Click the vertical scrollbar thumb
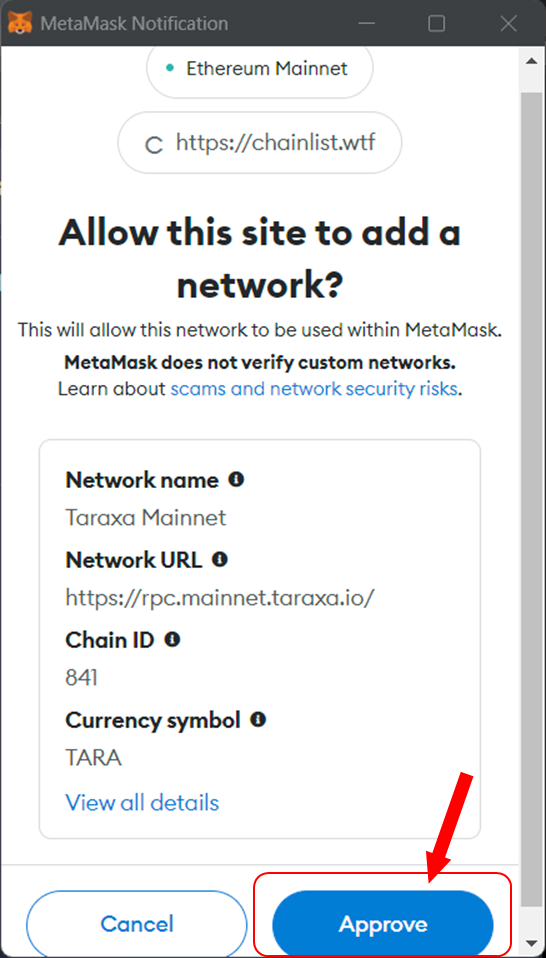The width and height of the screenshot is (546, 958). (531, 501)
